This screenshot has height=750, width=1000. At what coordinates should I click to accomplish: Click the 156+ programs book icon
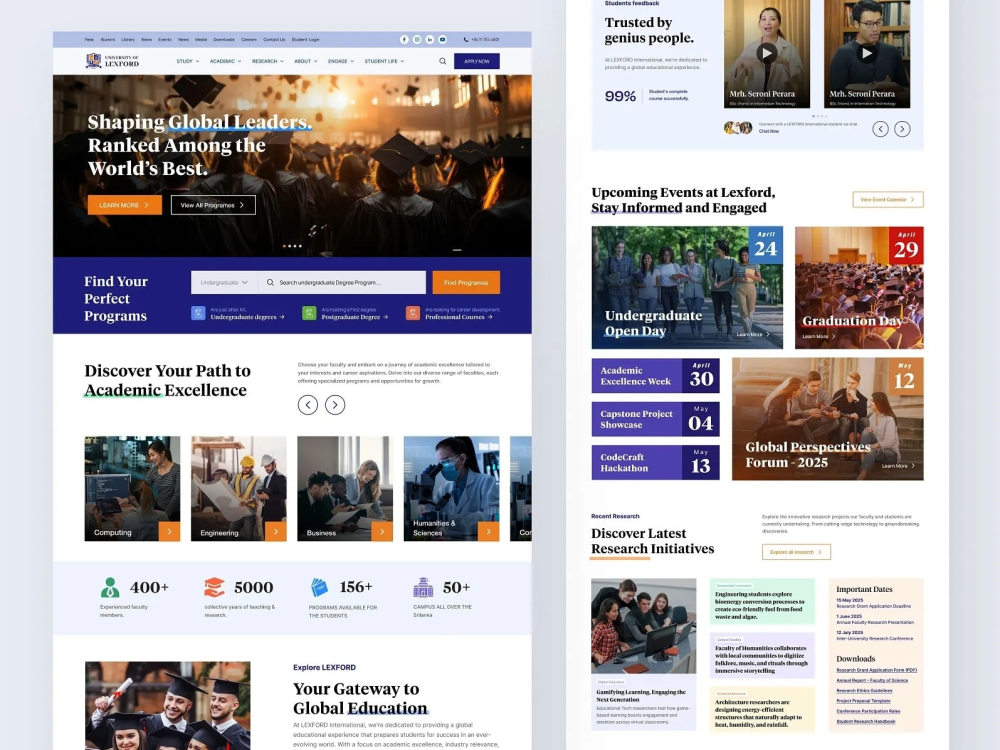click(319, 587)
